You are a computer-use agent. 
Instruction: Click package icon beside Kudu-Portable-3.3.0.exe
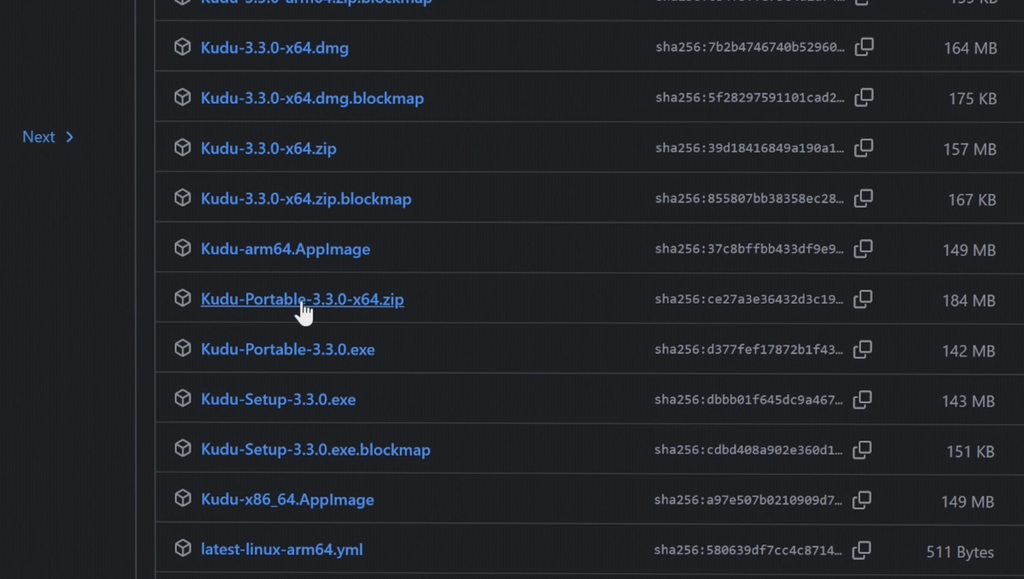183,349
